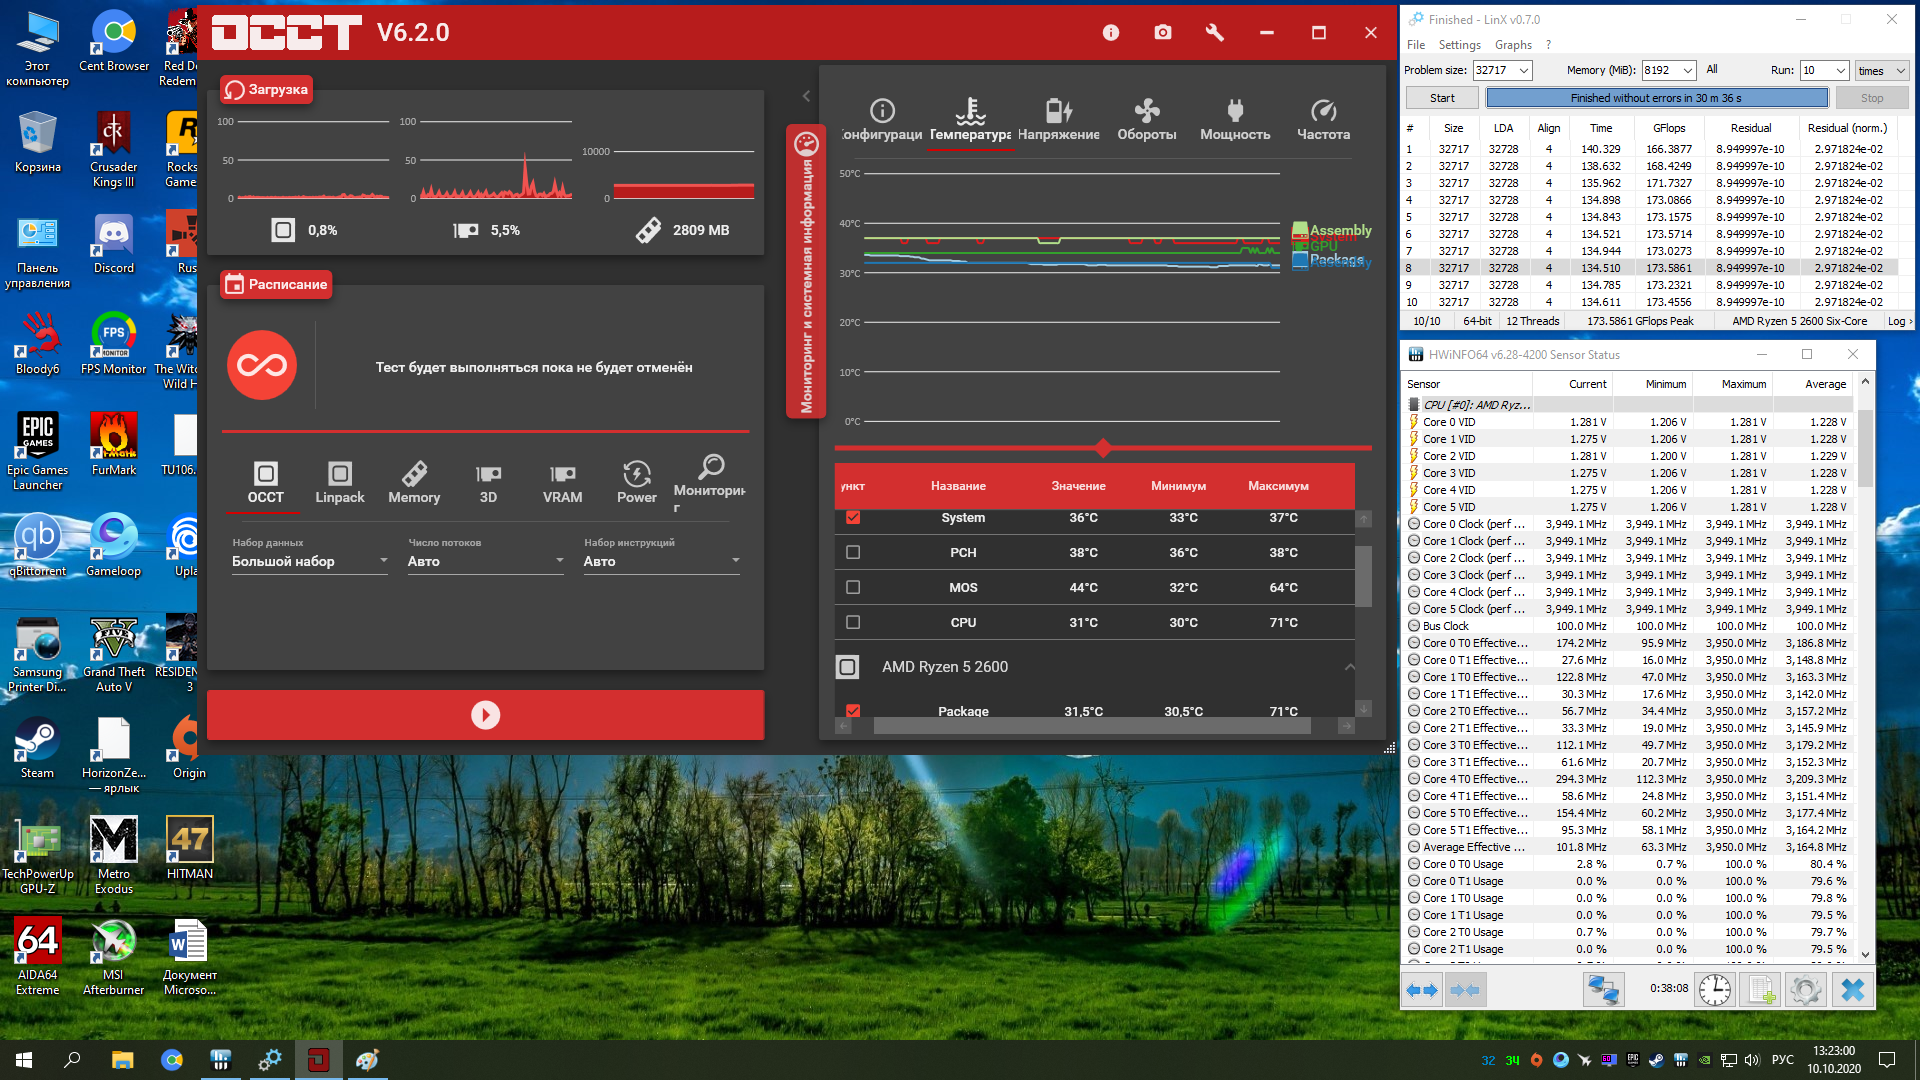Open LinX times unit dropdown

point(1882,70)
